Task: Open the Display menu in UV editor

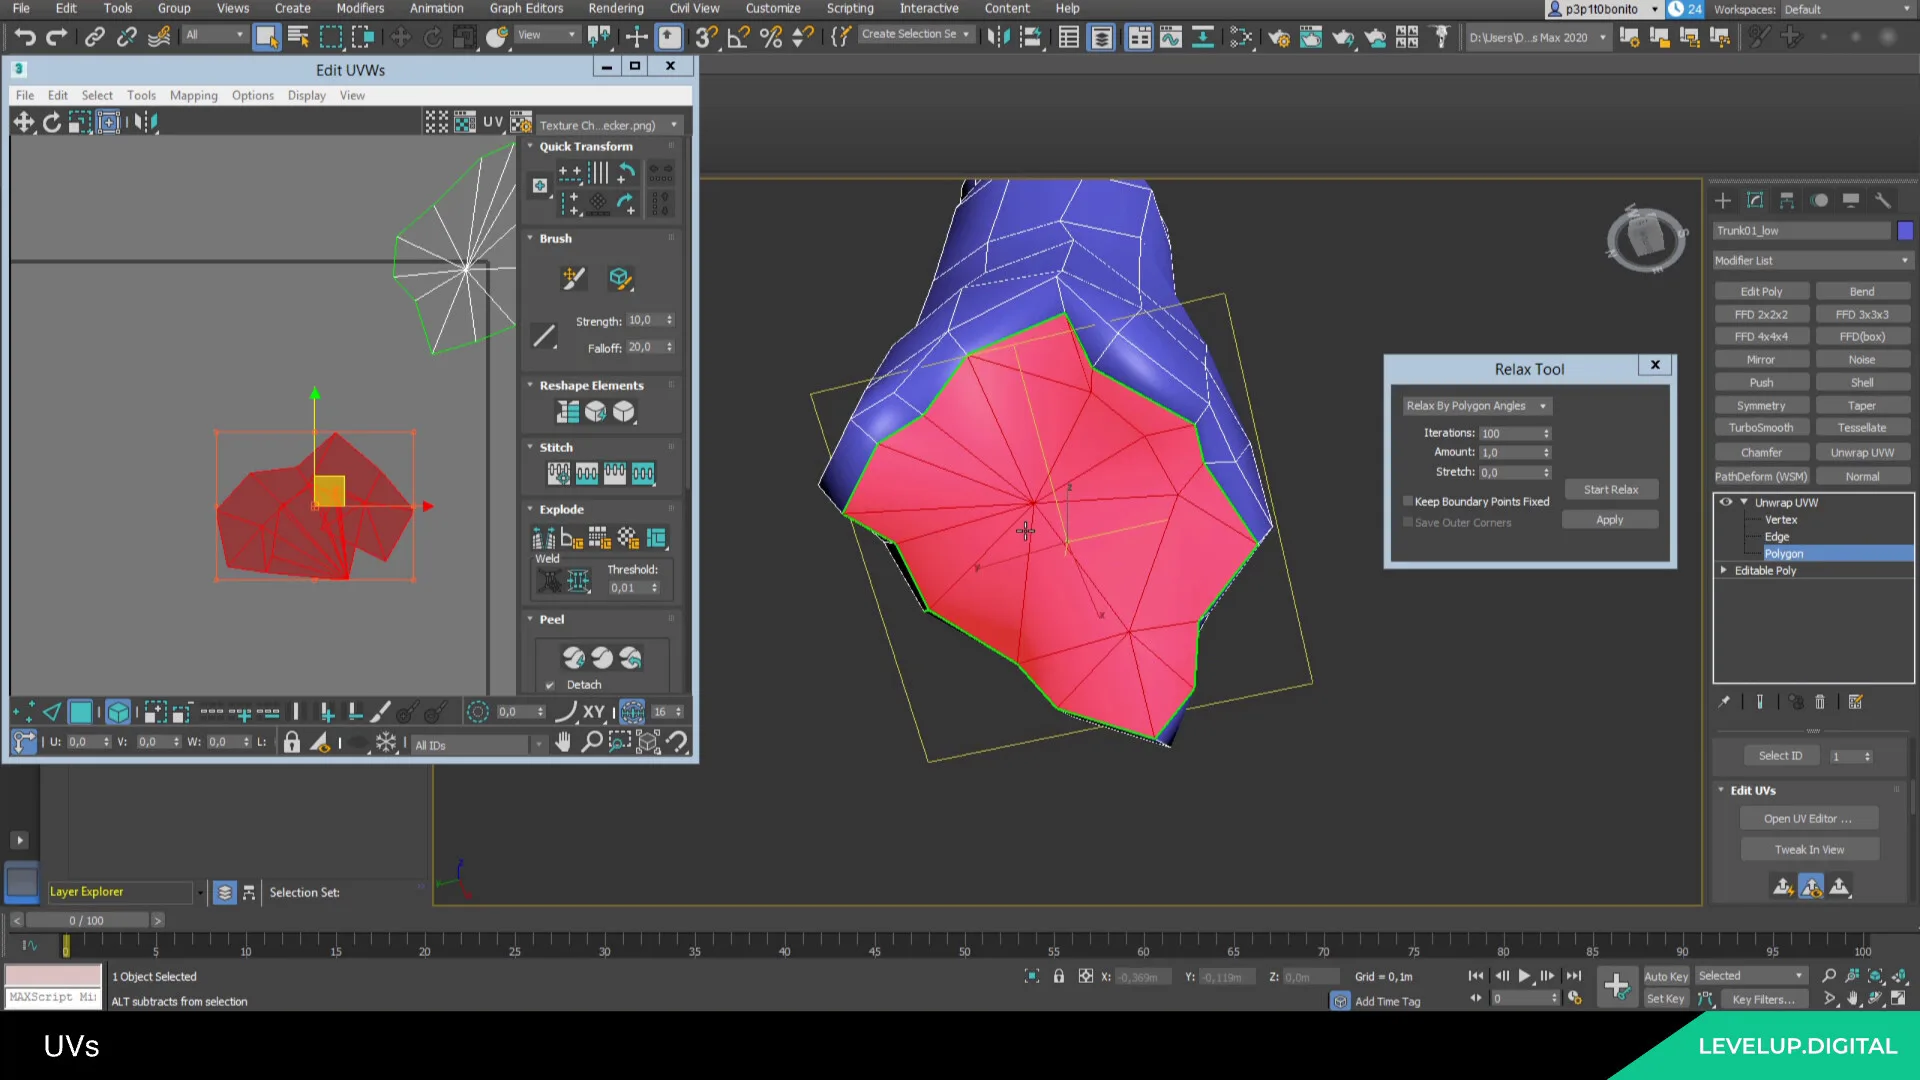Action: [x=306, y=95]
